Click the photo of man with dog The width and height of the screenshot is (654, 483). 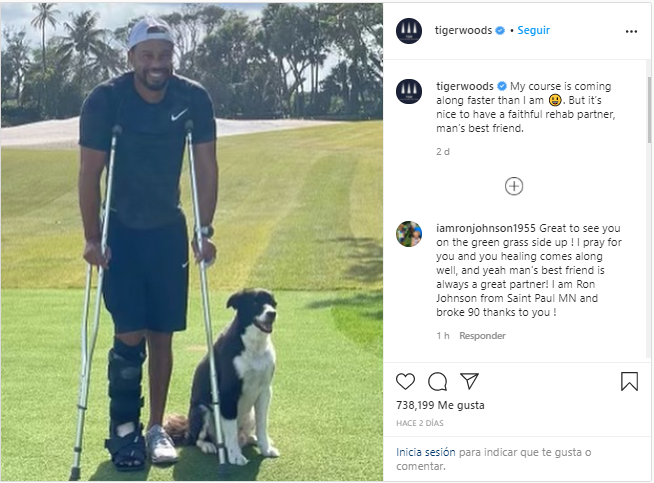(191, 242)
